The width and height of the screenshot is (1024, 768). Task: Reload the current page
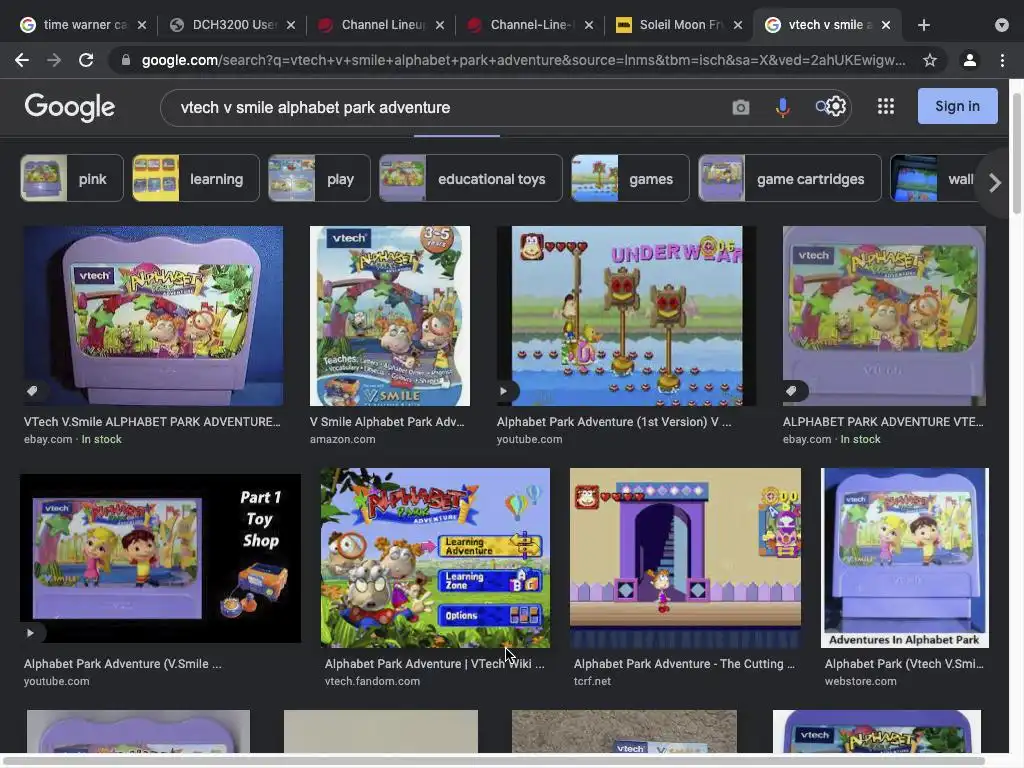(86, 60)
